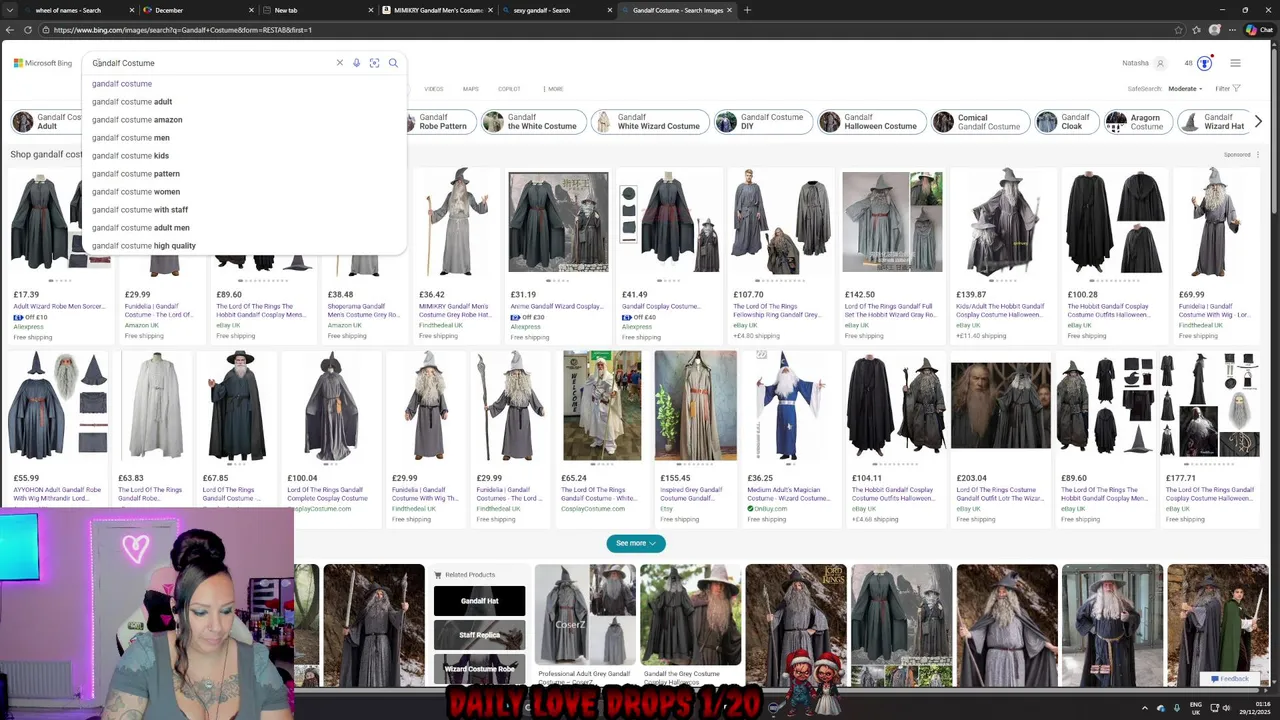The width and height of the screenshot is (1280, 720).
Task: Submit the search with the magnifier icon
Action: [393, 63]
